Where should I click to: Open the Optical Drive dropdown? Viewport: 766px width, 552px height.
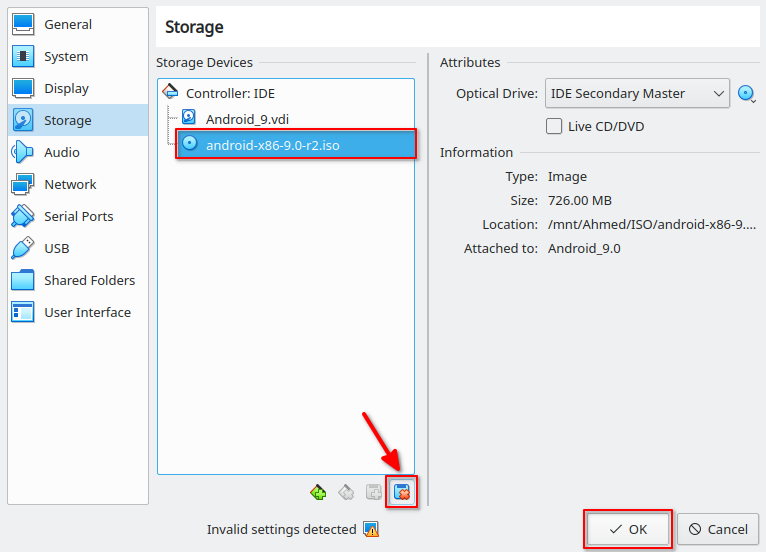click(637, 93)
